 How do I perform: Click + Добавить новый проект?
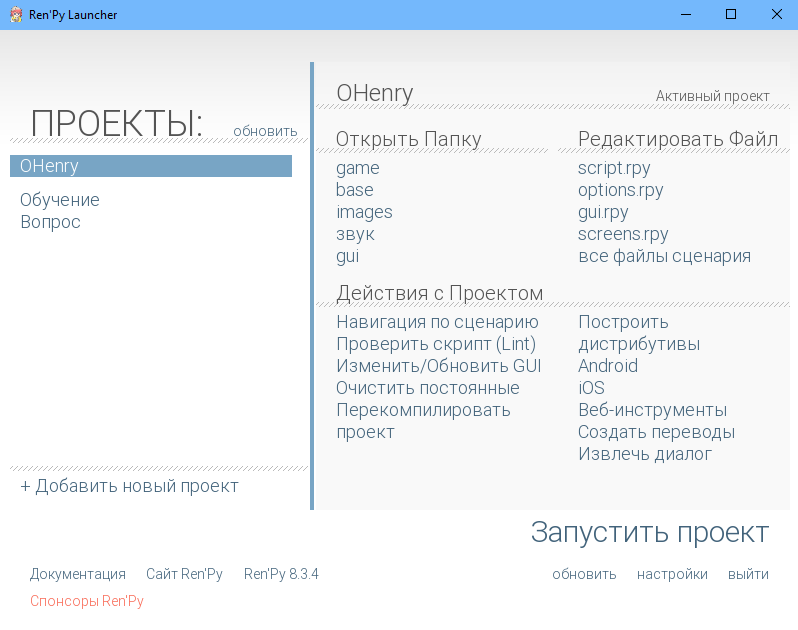tap(129, 486)
